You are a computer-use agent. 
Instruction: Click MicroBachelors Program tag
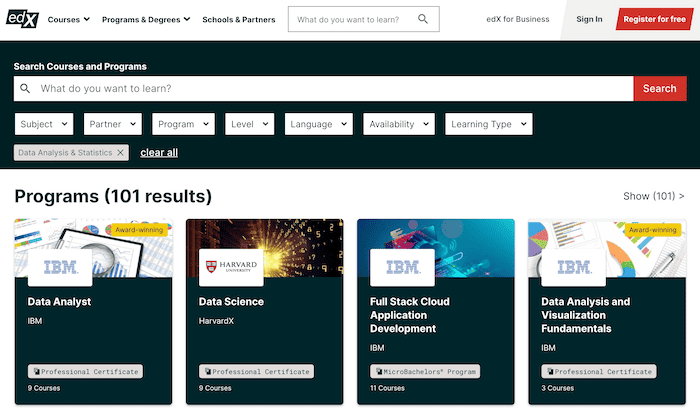coord(425,372)
